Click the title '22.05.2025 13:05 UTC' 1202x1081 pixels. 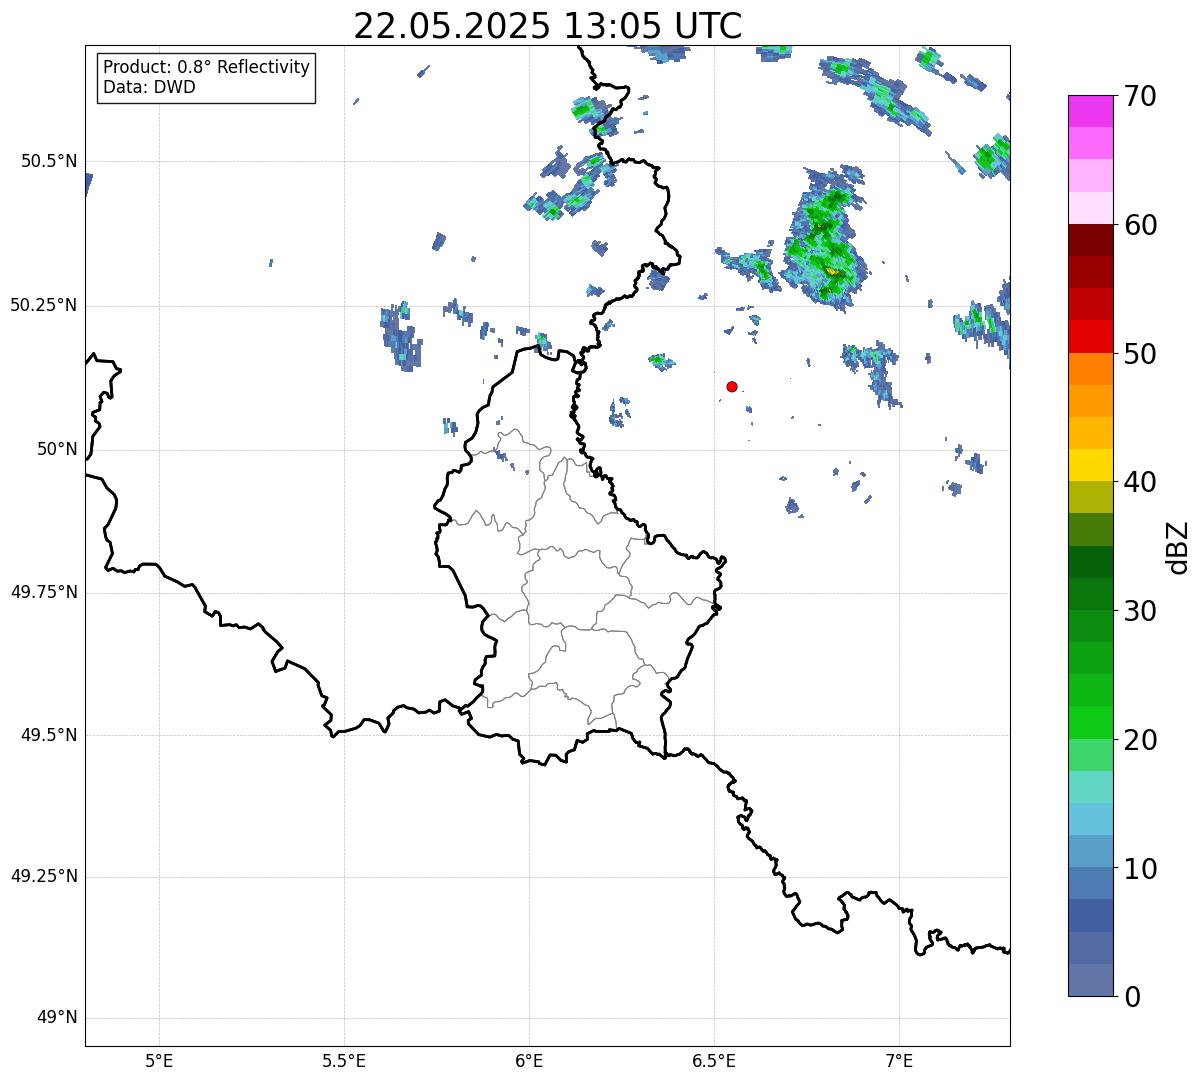point(548,26)
